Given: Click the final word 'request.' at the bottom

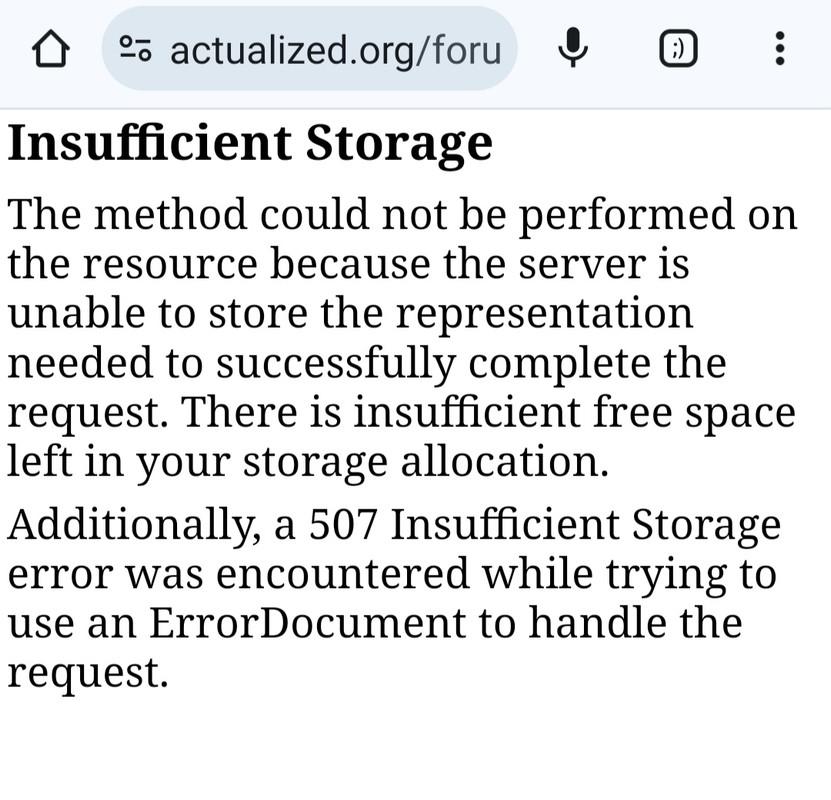Looking at the screenshot, I should pos(88,674).
